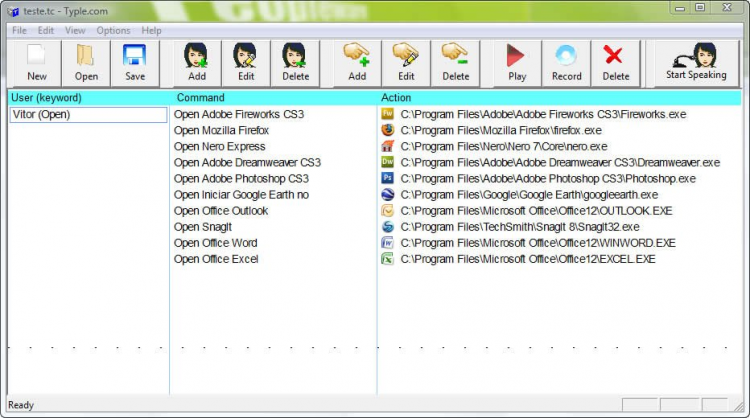Open the File menu
The height and width of the screenshot is (418, 750).
[19, 31]
